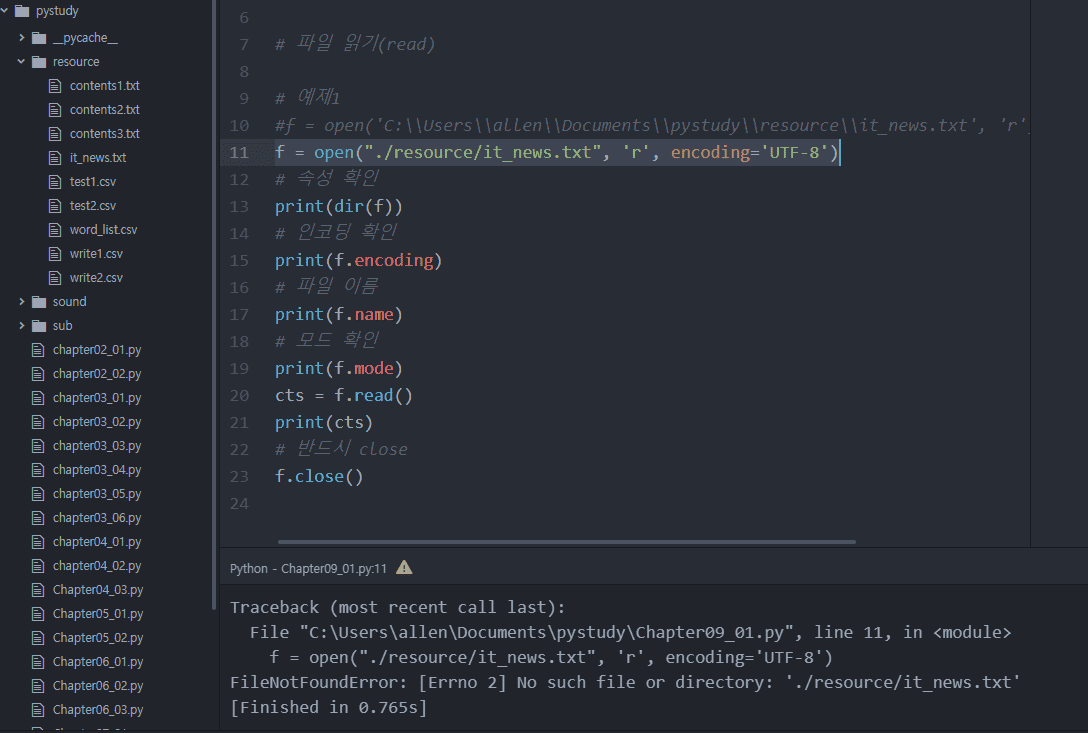
Task: Click the pystudy folder icon
Action: click(22, 10)
